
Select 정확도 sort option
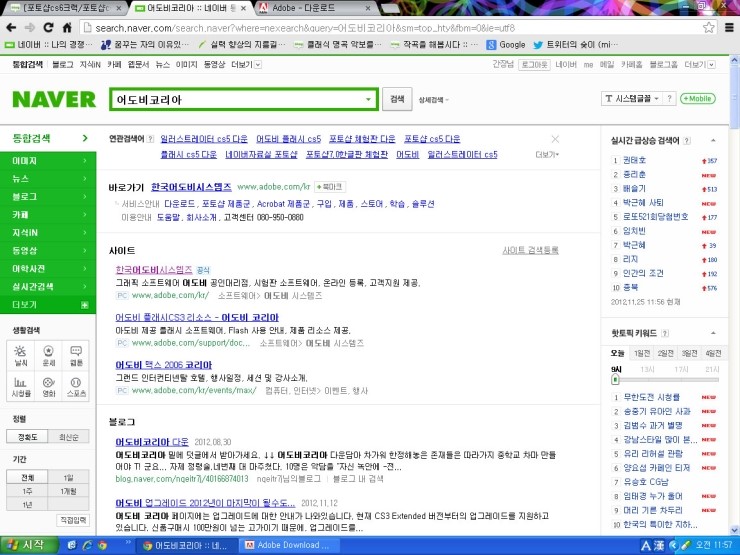[27, 437]
